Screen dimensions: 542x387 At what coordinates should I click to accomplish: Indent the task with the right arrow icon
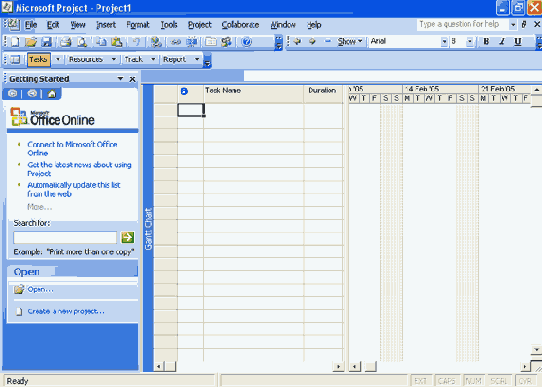[x=312, y=41]
